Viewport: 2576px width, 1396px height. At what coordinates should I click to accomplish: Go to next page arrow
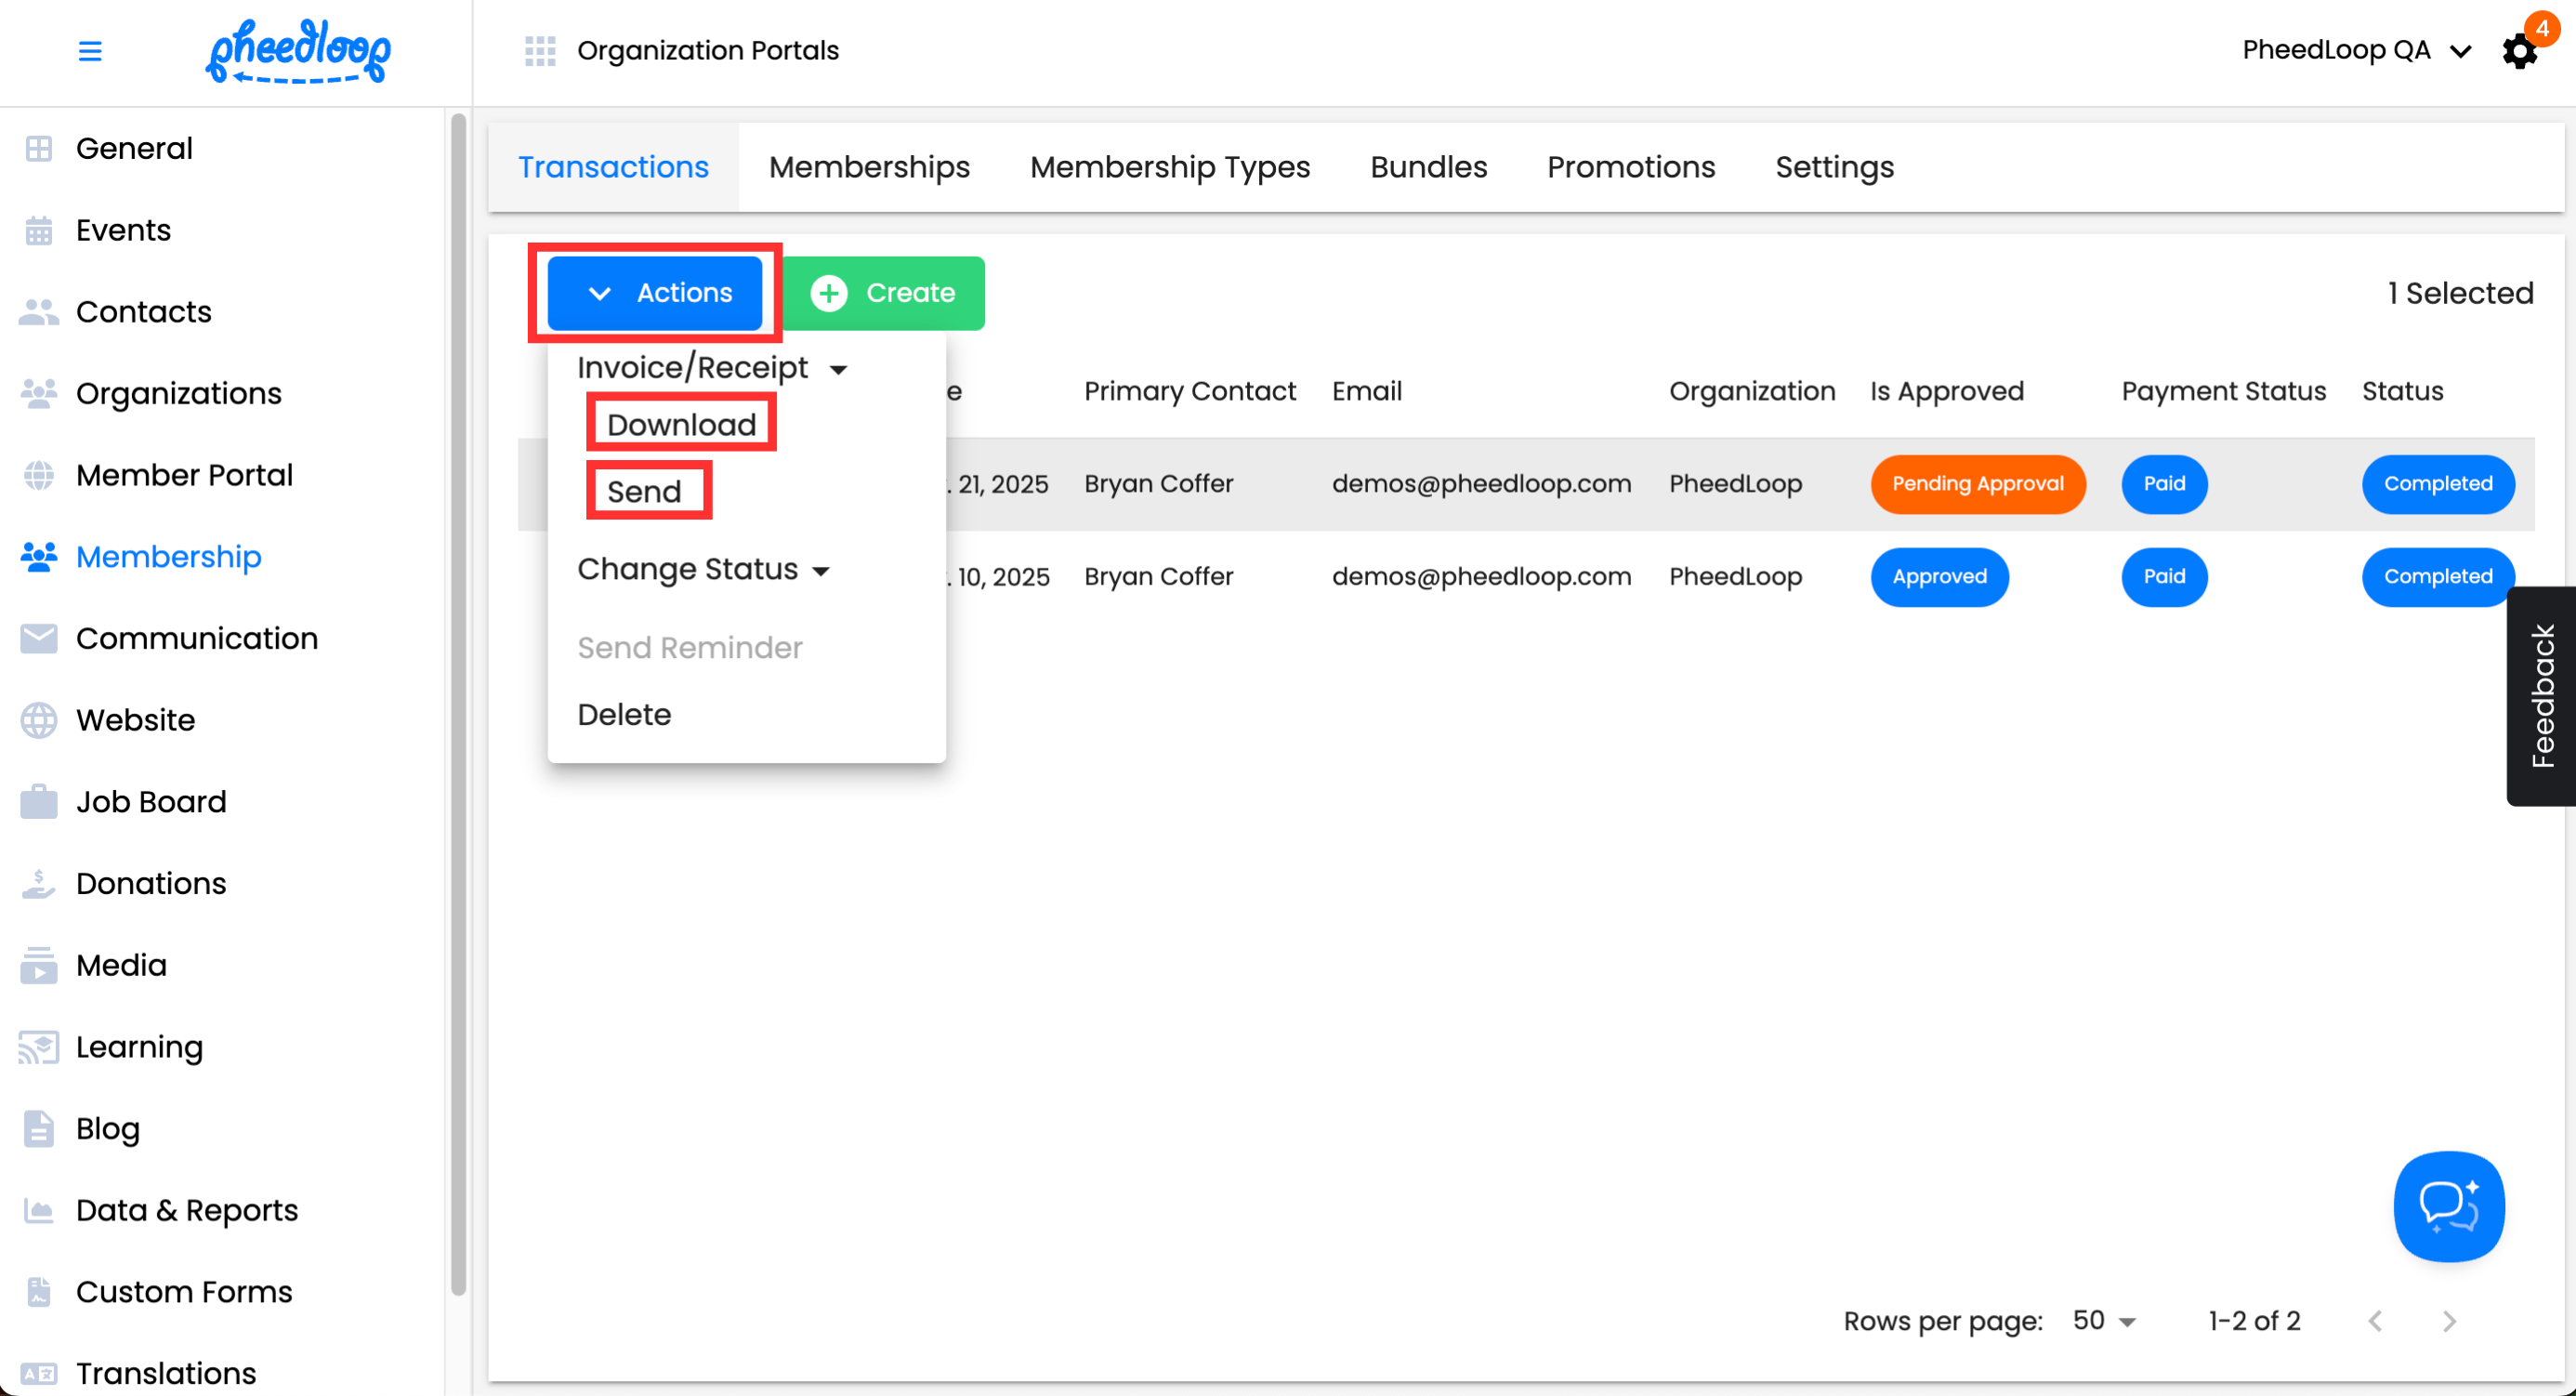click(2449, 1321)
